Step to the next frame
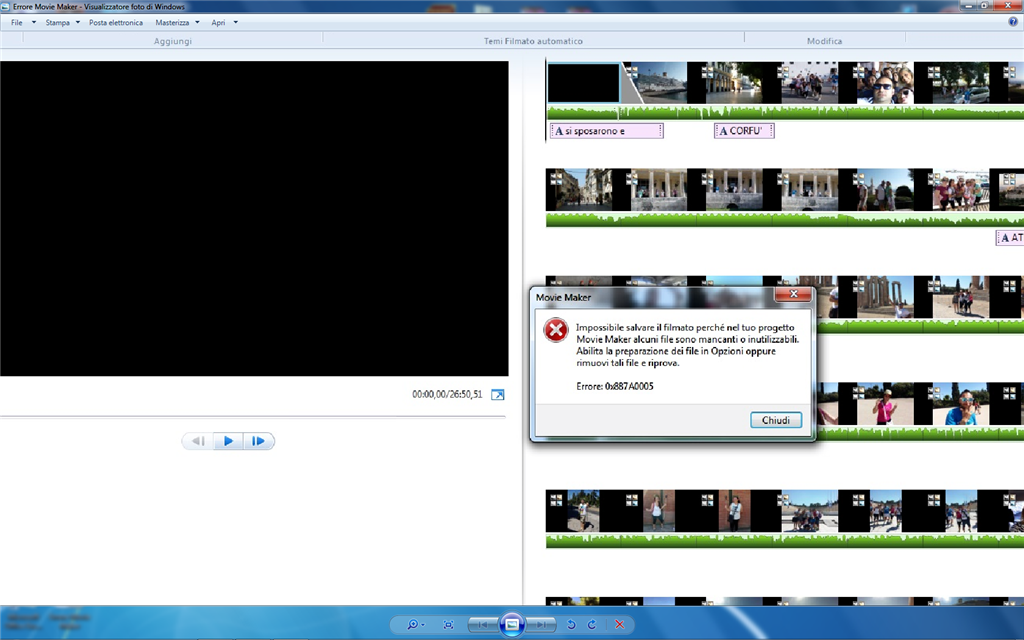 pyautogui.click(x=259, y=441)
